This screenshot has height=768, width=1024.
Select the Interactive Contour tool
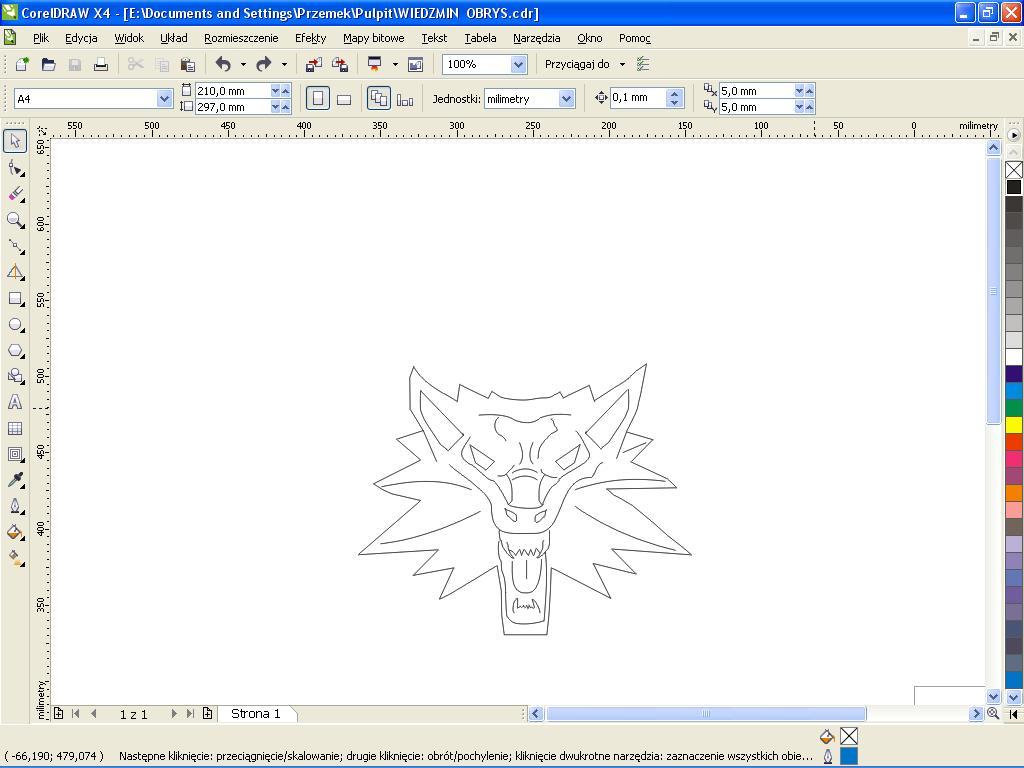[15, 454]
